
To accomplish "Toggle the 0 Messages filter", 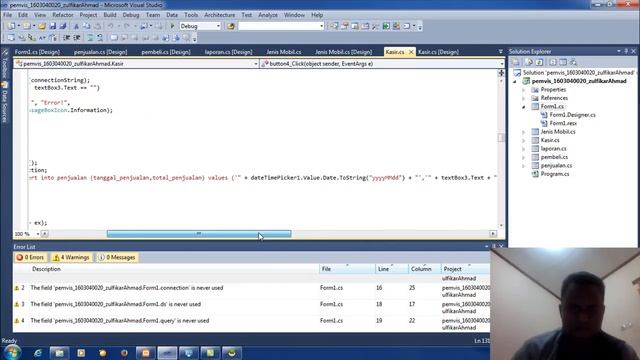I will point(116,258).
